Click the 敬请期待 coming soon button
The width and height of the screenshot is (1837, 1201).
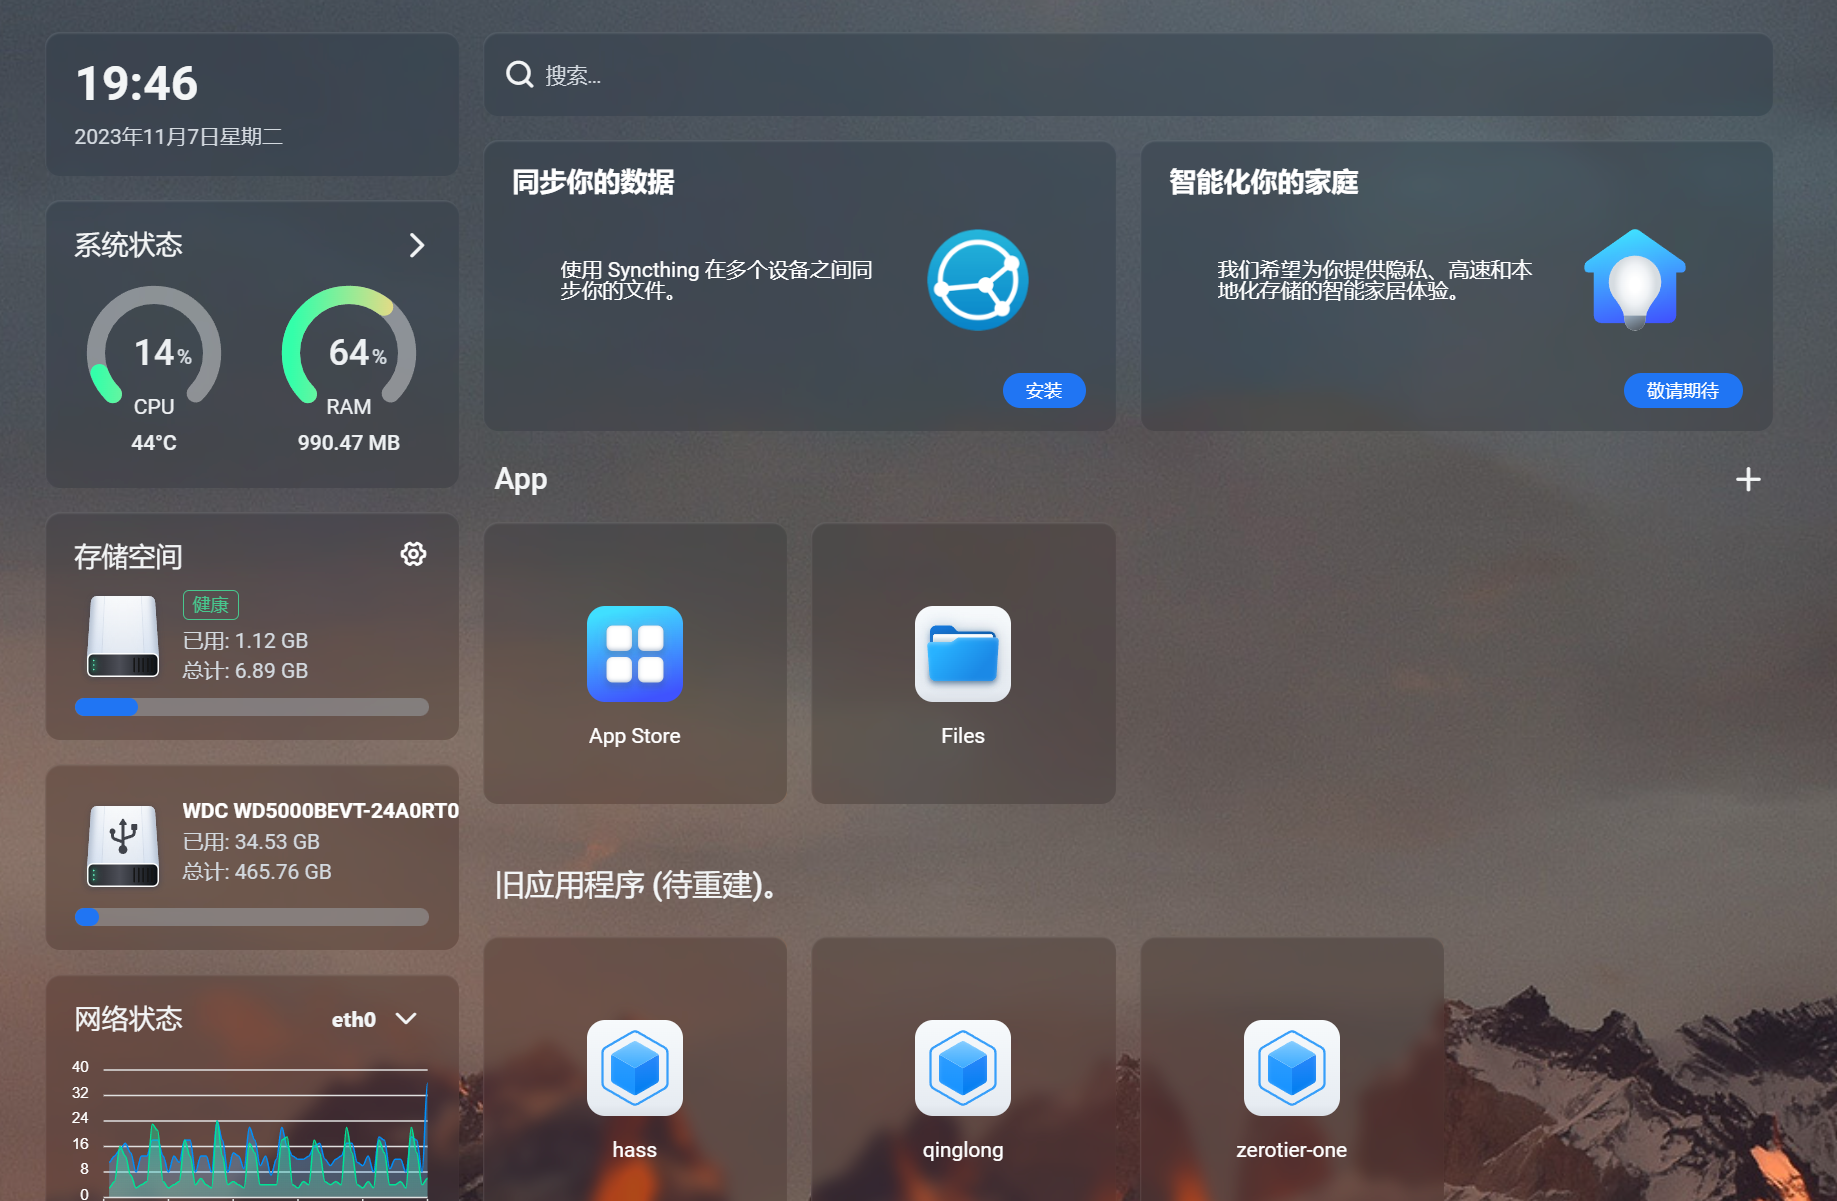(x=1682, y=390)
